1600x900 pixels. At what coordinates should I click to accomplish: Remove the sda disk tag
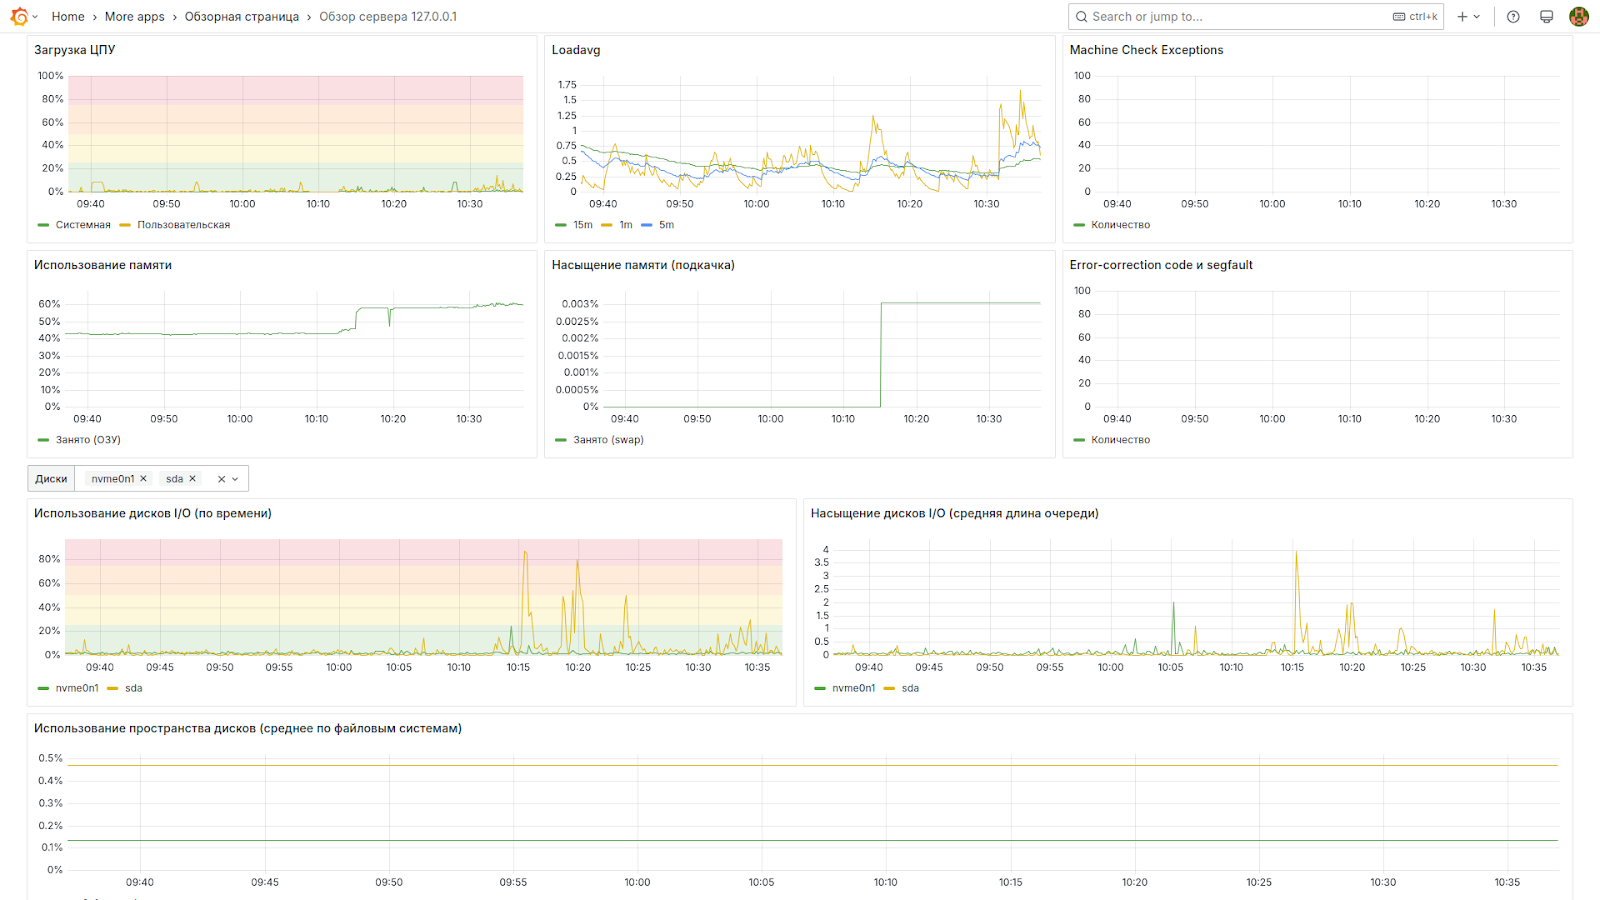pos(193,479)
